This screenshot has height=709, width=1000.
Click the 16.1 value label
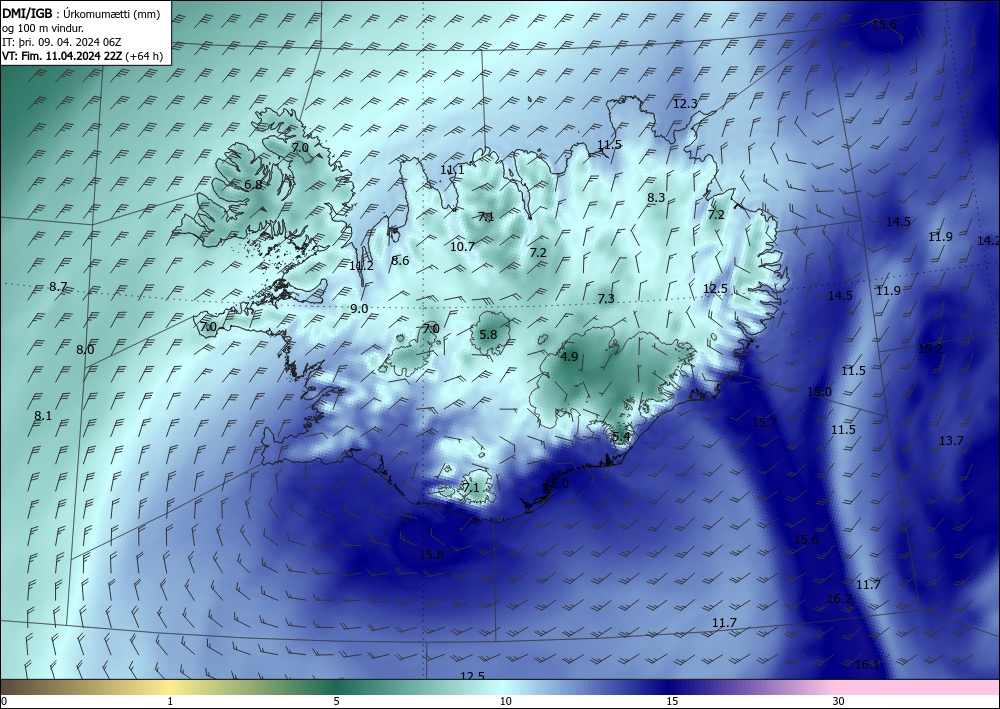[867, 665]
